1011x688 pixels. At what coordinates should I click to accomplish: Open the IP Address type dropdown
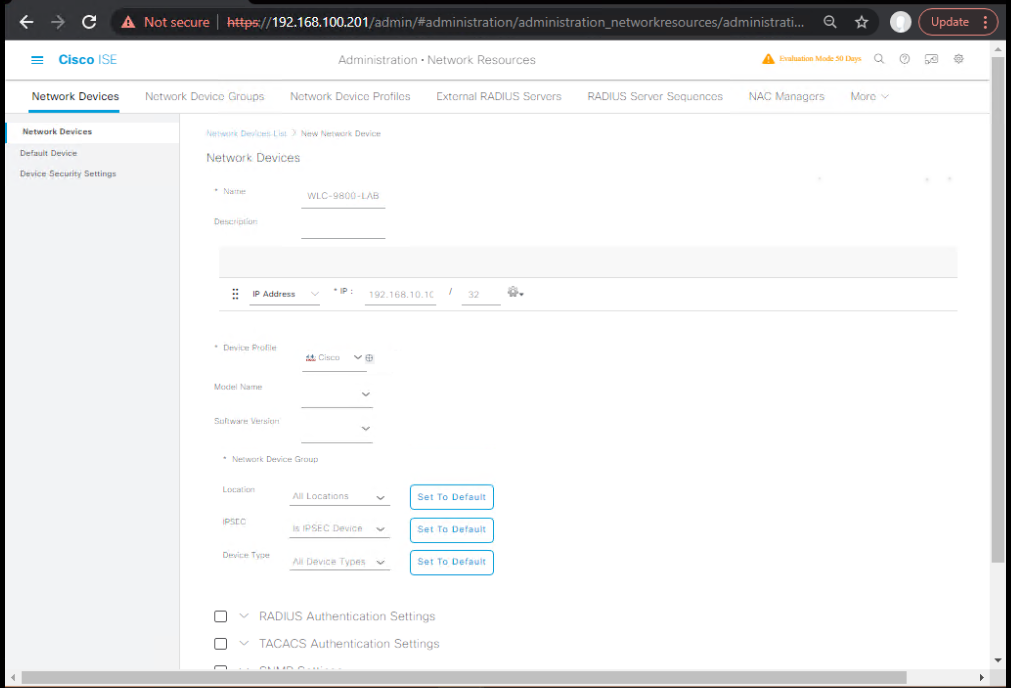[x=284, y=294]
